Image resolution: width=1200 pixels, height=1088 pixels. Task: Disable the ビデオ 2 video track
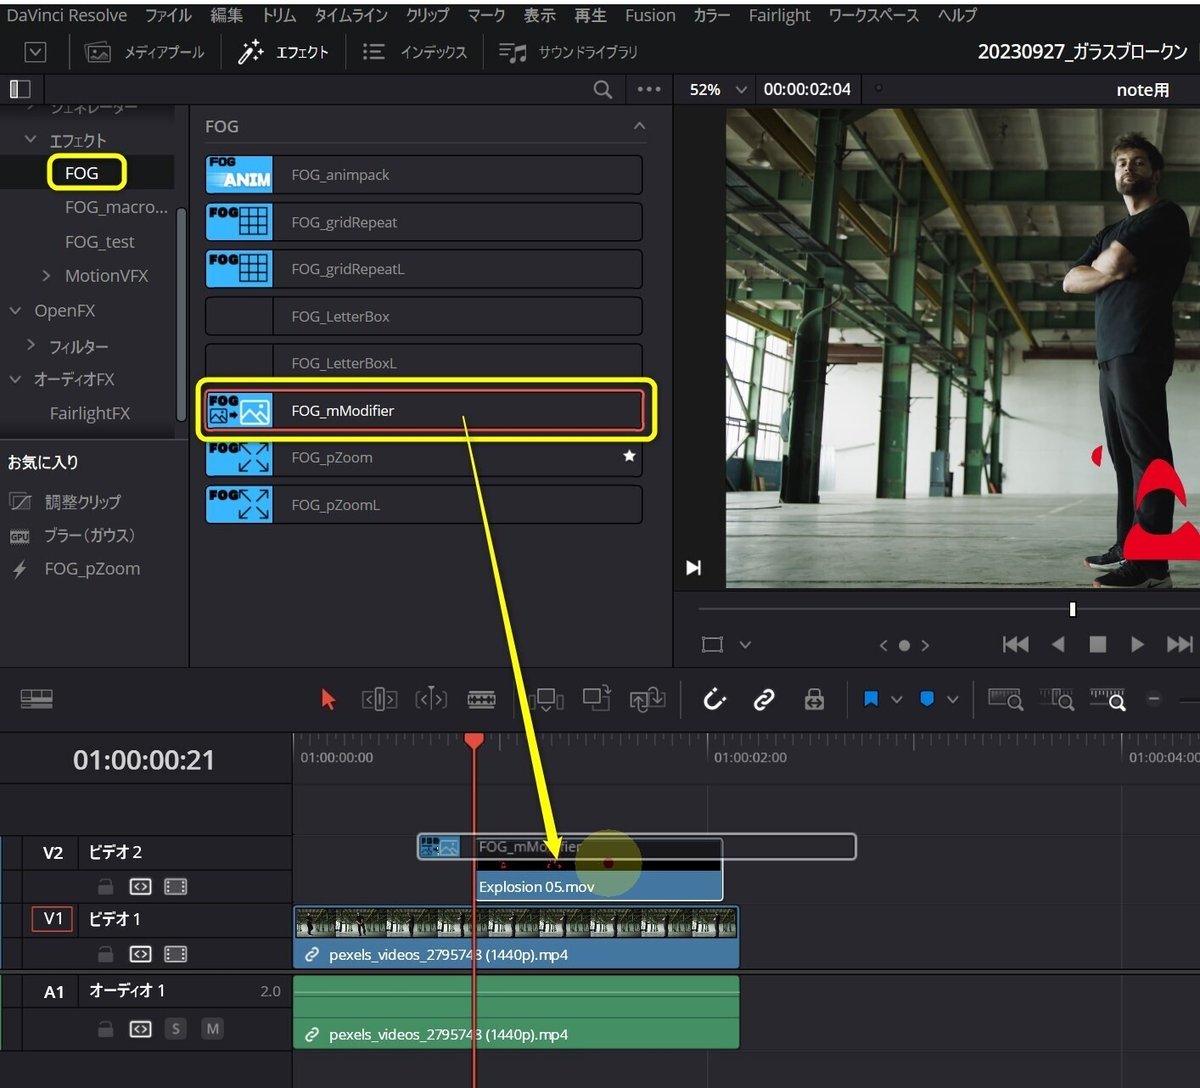[175, 887]
